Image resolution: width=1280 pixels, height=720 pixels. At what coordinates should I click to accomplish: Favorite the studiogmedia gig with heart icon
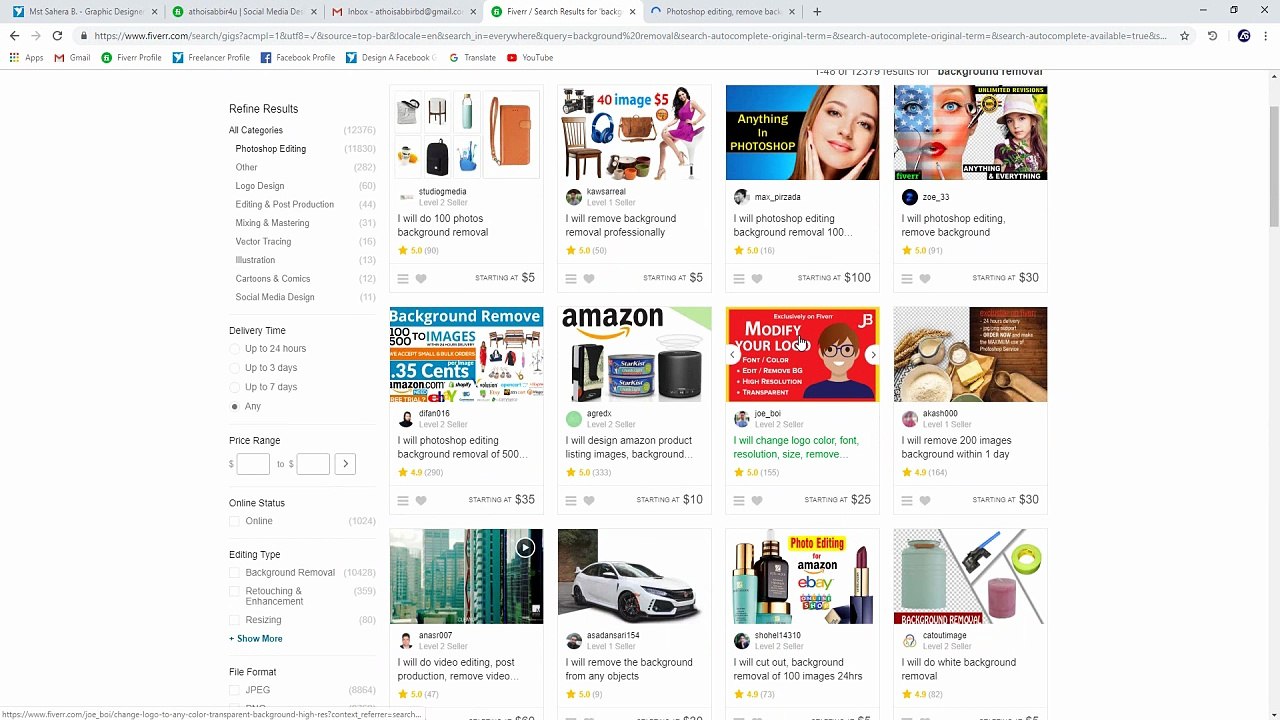click(421, 279)
